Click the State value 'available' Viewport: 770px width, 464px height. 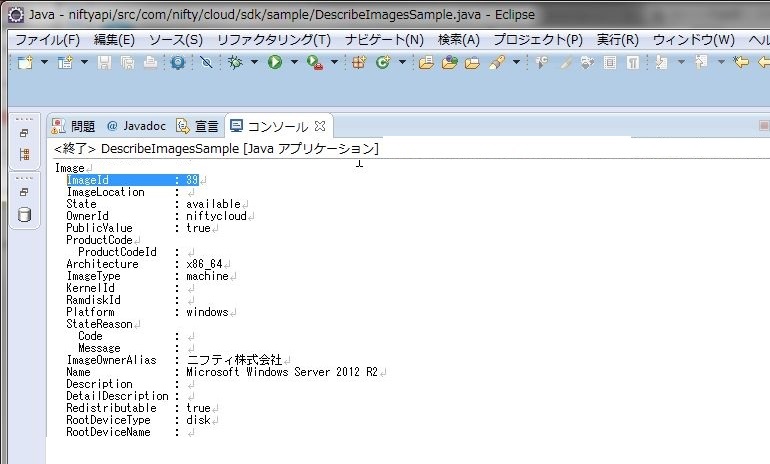pyautogui.click(x=213, y=204)
